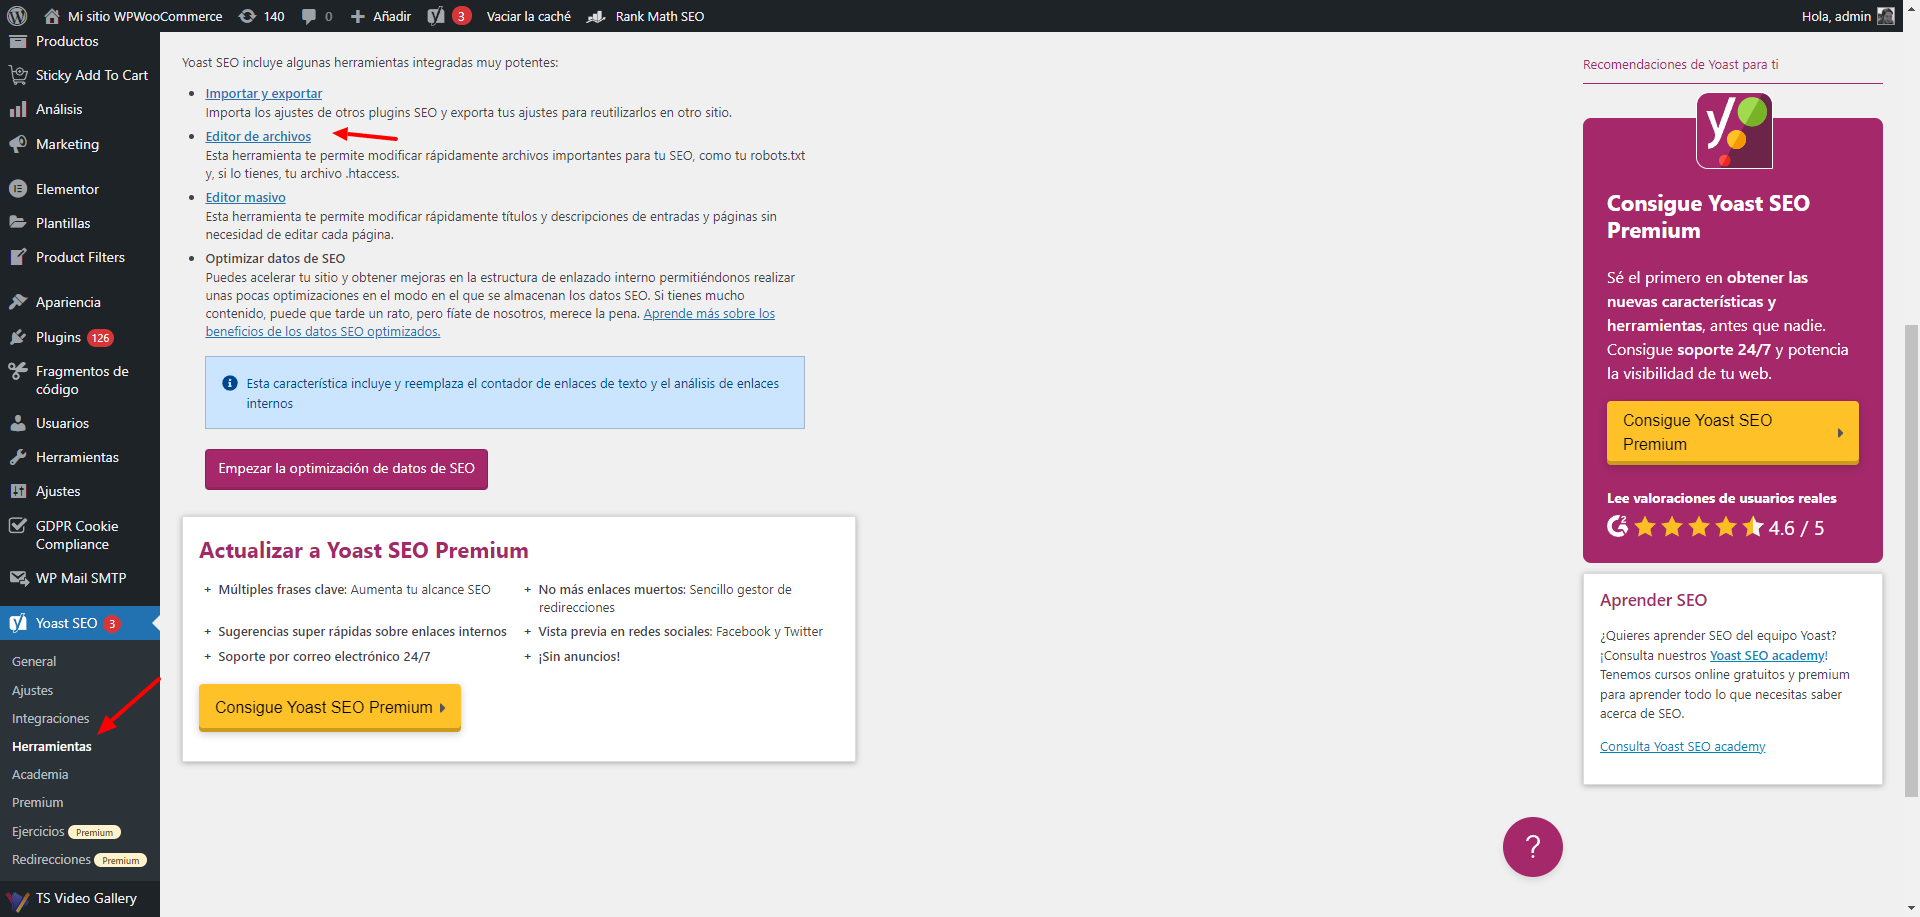Image resolution: width=1920 pixels, height=917 pixels.
Task: Click the Análisis bar chart icon
Action: 18,109
